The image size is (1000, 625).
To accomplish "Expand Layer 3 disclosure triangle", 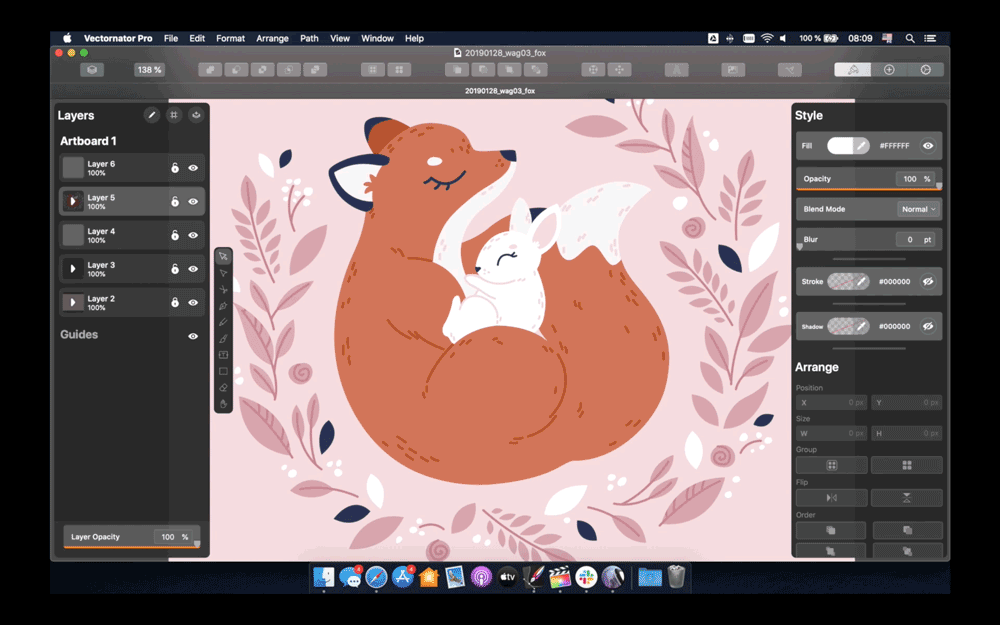I will pos(73,268).
